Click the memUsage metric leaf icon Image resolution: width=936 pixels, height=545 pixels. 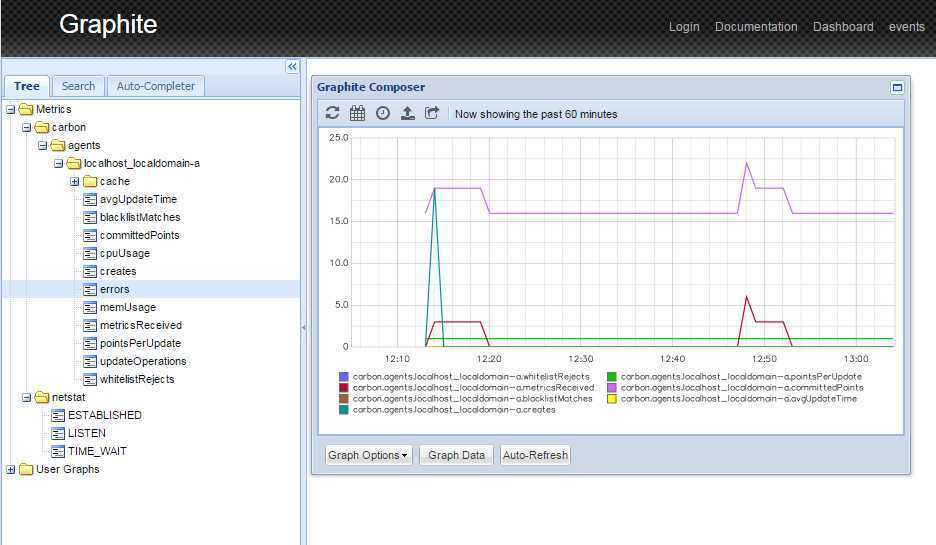click(x=90, y=307)
